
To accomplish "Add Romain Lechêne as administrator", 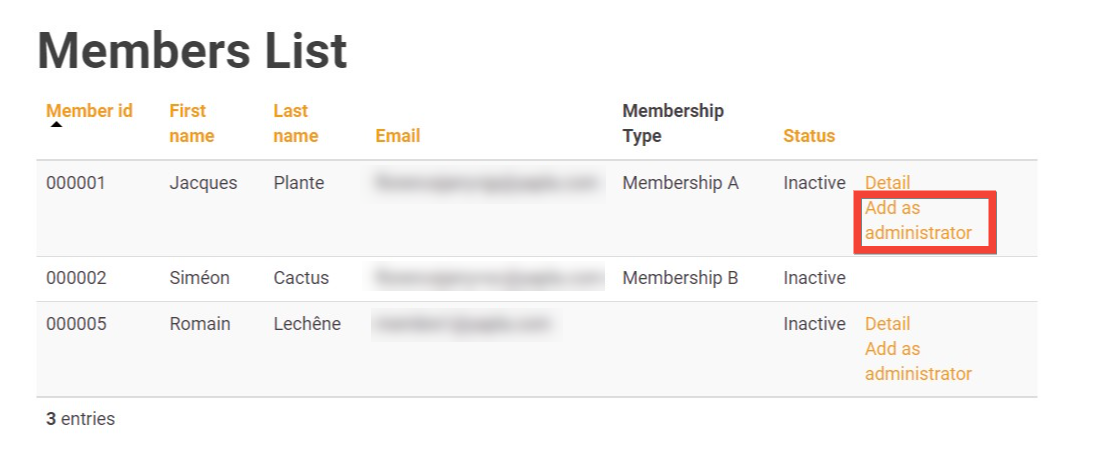I will (x=917, y=361).
